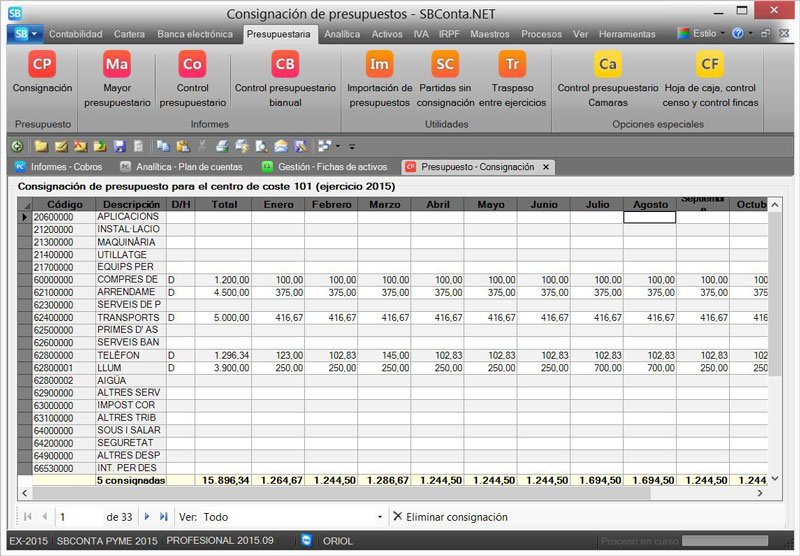This screenshot has height=556, width=800.
Task: Open the Consignación budget tool
Action: point(42,75)
